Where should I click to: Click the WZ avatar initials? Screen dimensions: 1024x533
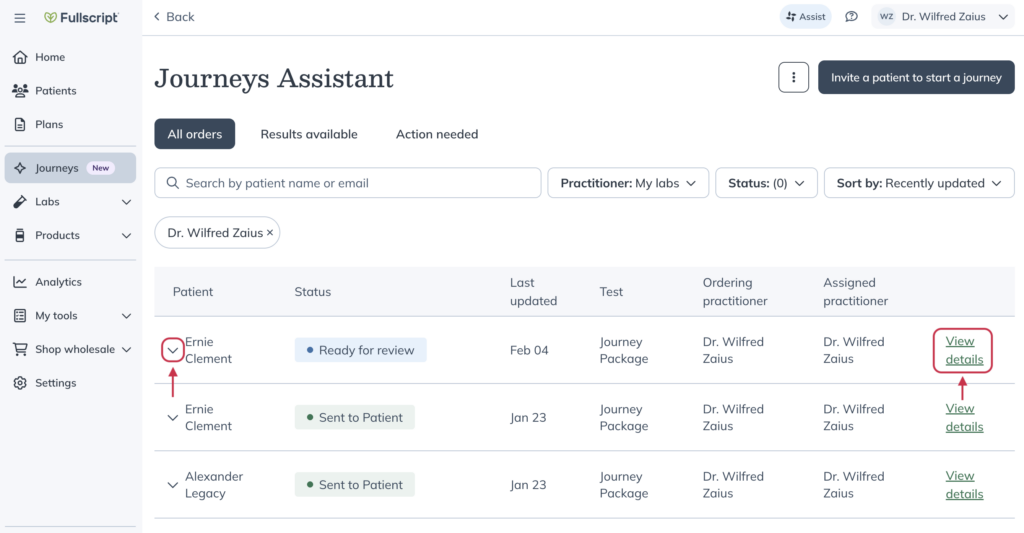pos(886,17)
